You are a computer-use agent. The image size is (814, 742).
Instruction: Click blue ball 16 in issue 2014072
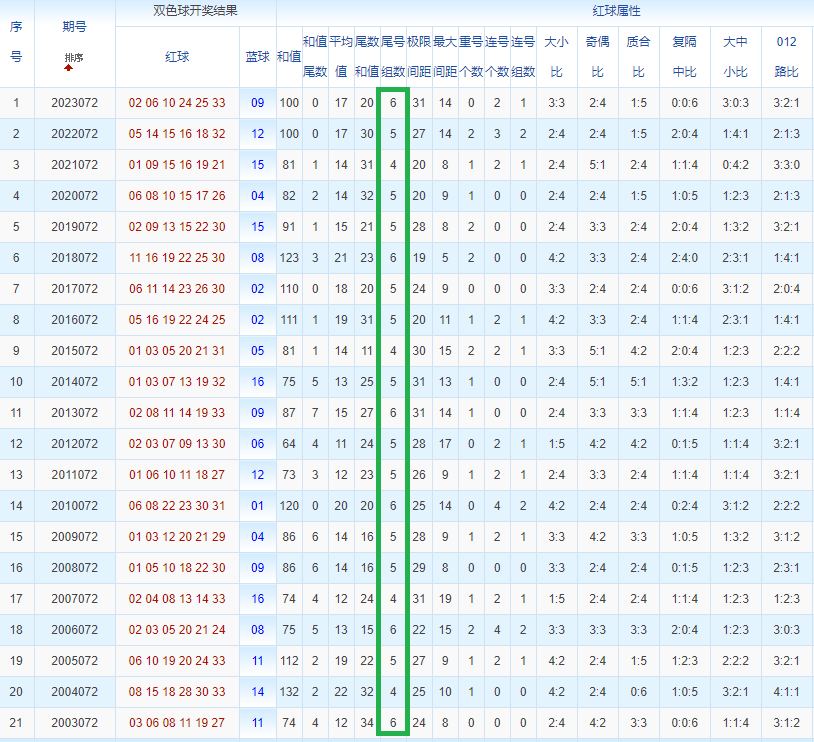[257, 382]
